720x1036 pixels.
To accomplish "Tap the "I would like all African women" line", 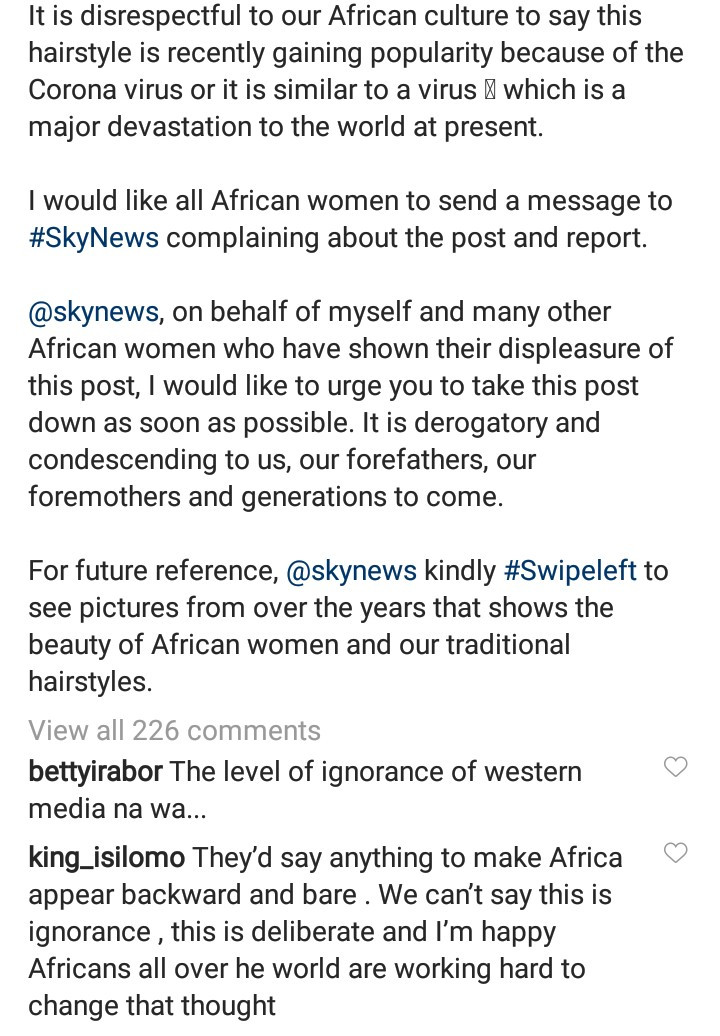I will (x=350, y=201).
